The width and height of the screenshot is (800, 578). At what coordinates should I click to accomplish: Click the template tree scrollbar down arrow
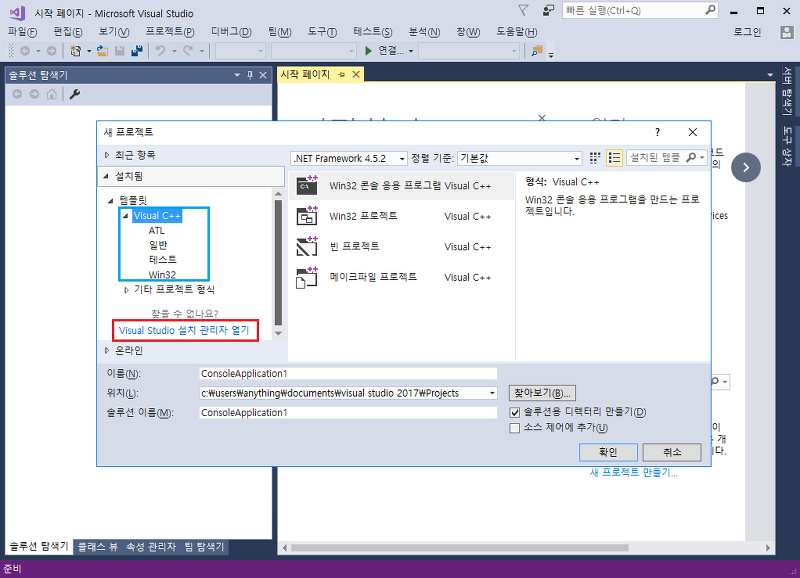click(x=278, y=334)
